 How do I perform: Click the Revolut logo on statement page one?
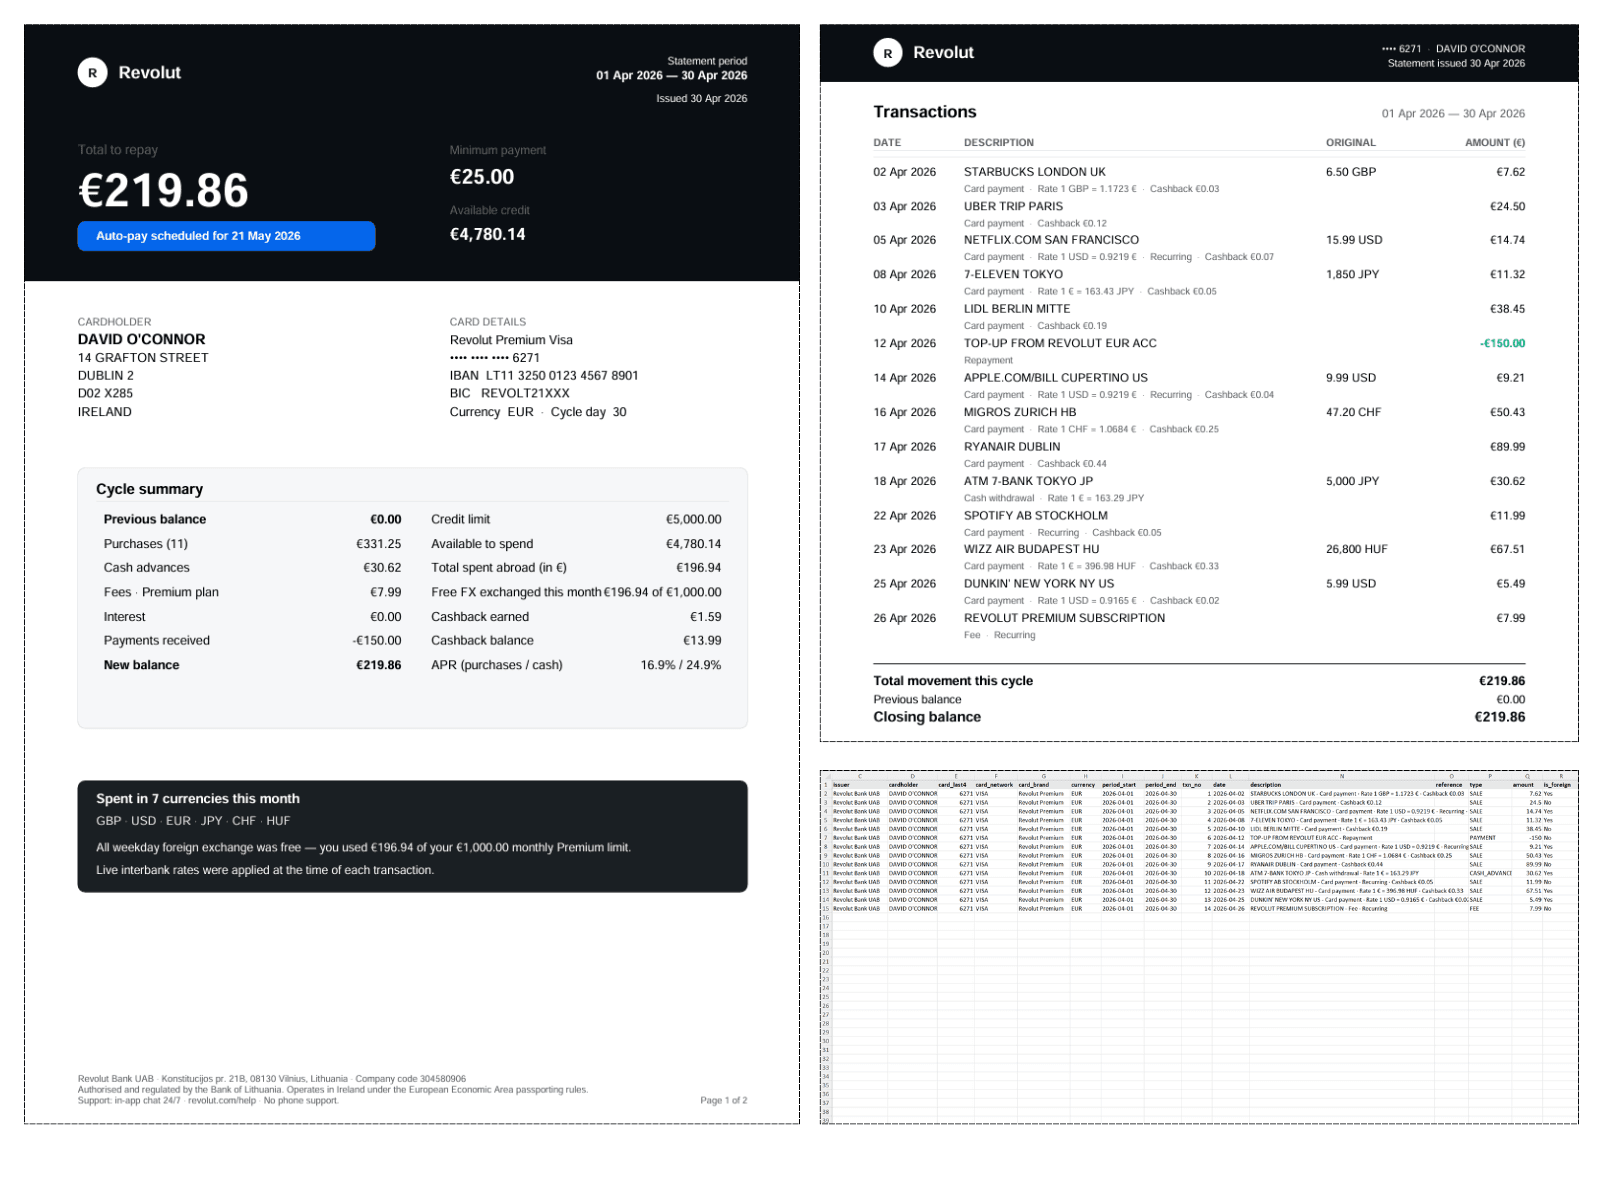tap(129, 73)
